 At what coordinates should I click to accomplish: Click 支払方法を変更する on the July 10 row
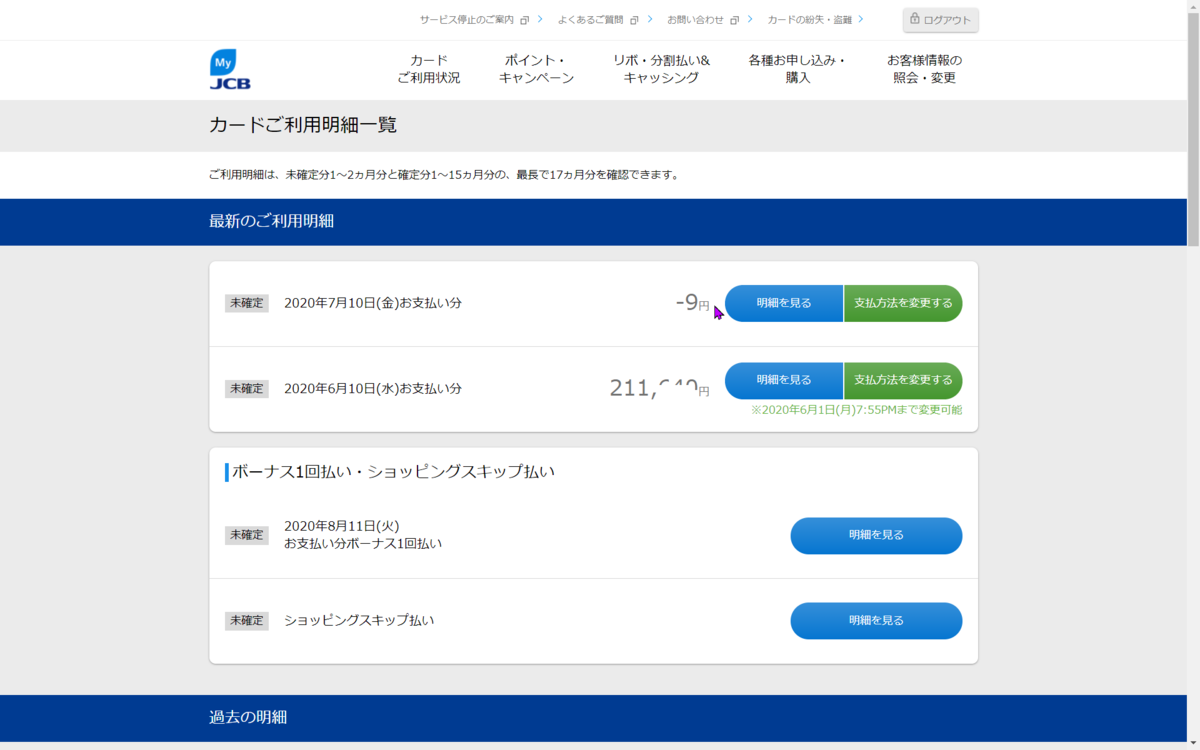coord(902,303)
